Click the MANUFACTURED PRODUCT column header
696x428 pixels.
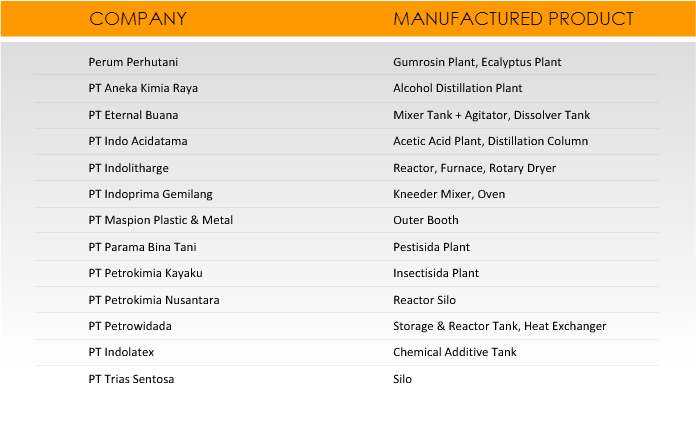tap(513, 19)
